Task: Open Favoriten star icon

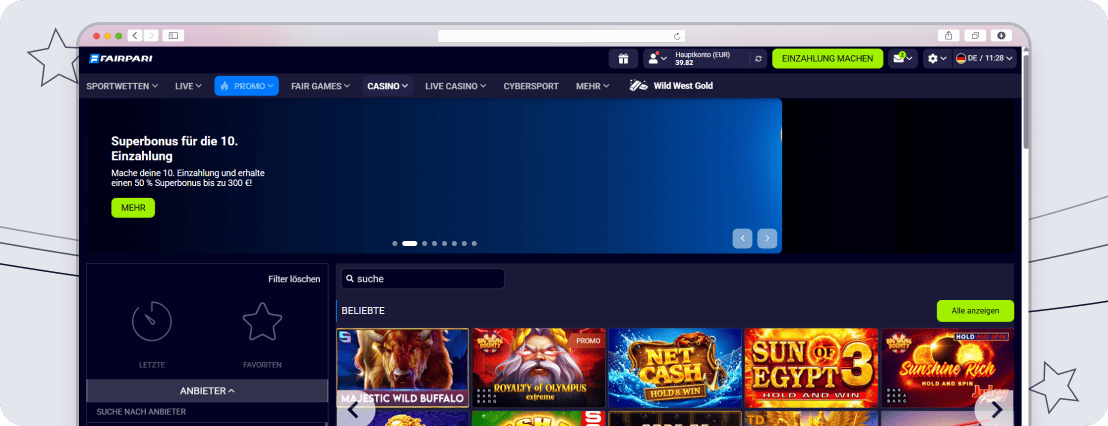Action: pyautogui.click(x=262, y=321)
